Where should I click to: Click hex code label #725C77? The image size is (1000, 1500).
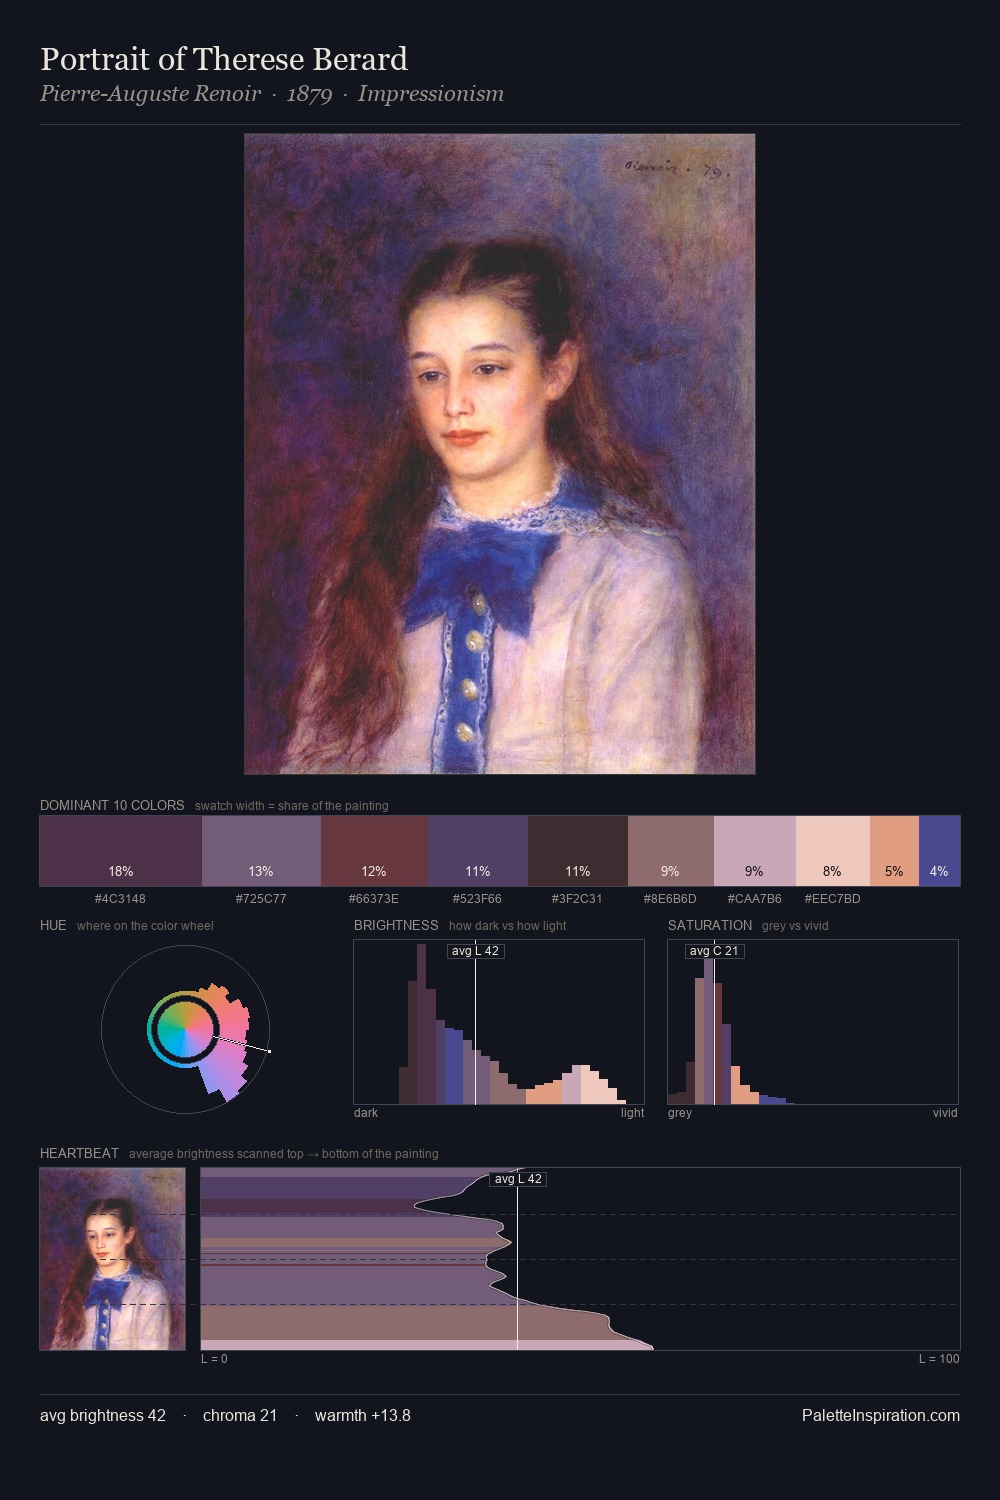point(261,899)
